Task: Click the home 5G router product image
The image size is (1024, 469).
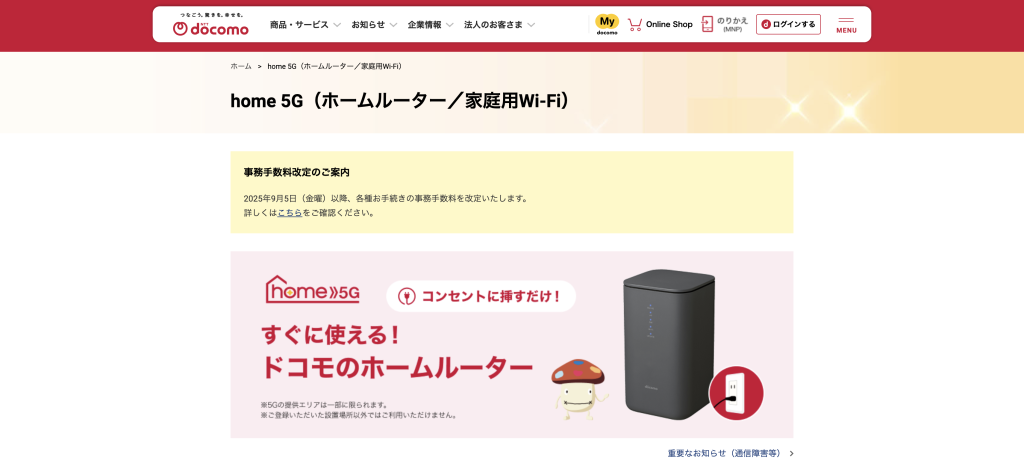Action: [x=666, y=345]
